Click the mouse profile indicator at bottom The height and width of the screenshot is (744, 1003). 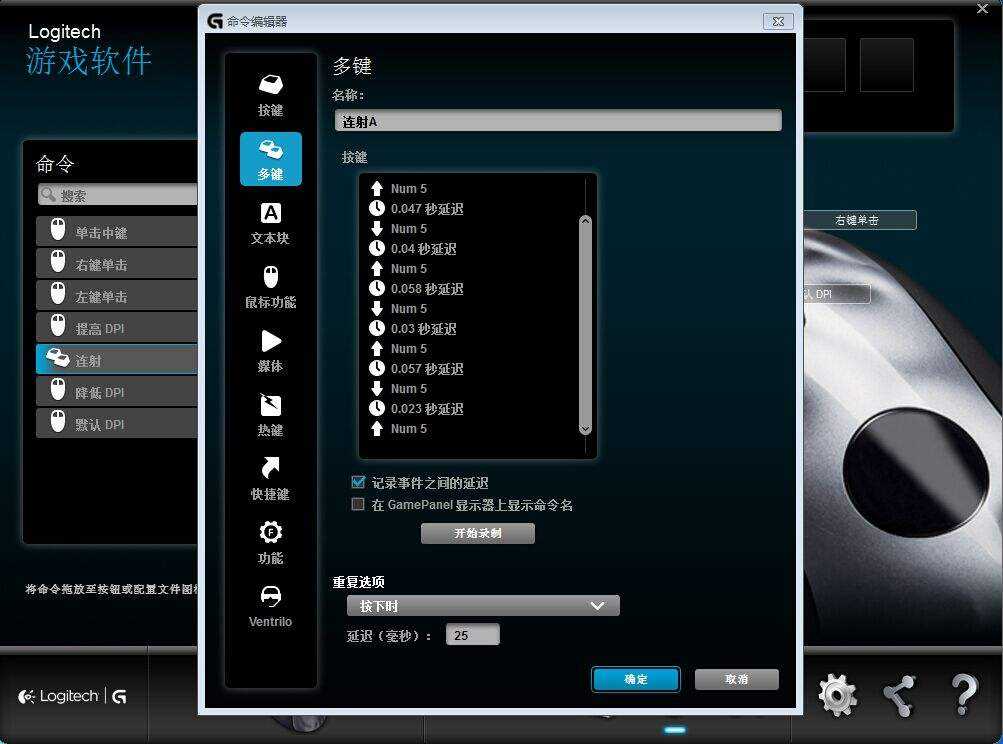(x=675, y=730)
